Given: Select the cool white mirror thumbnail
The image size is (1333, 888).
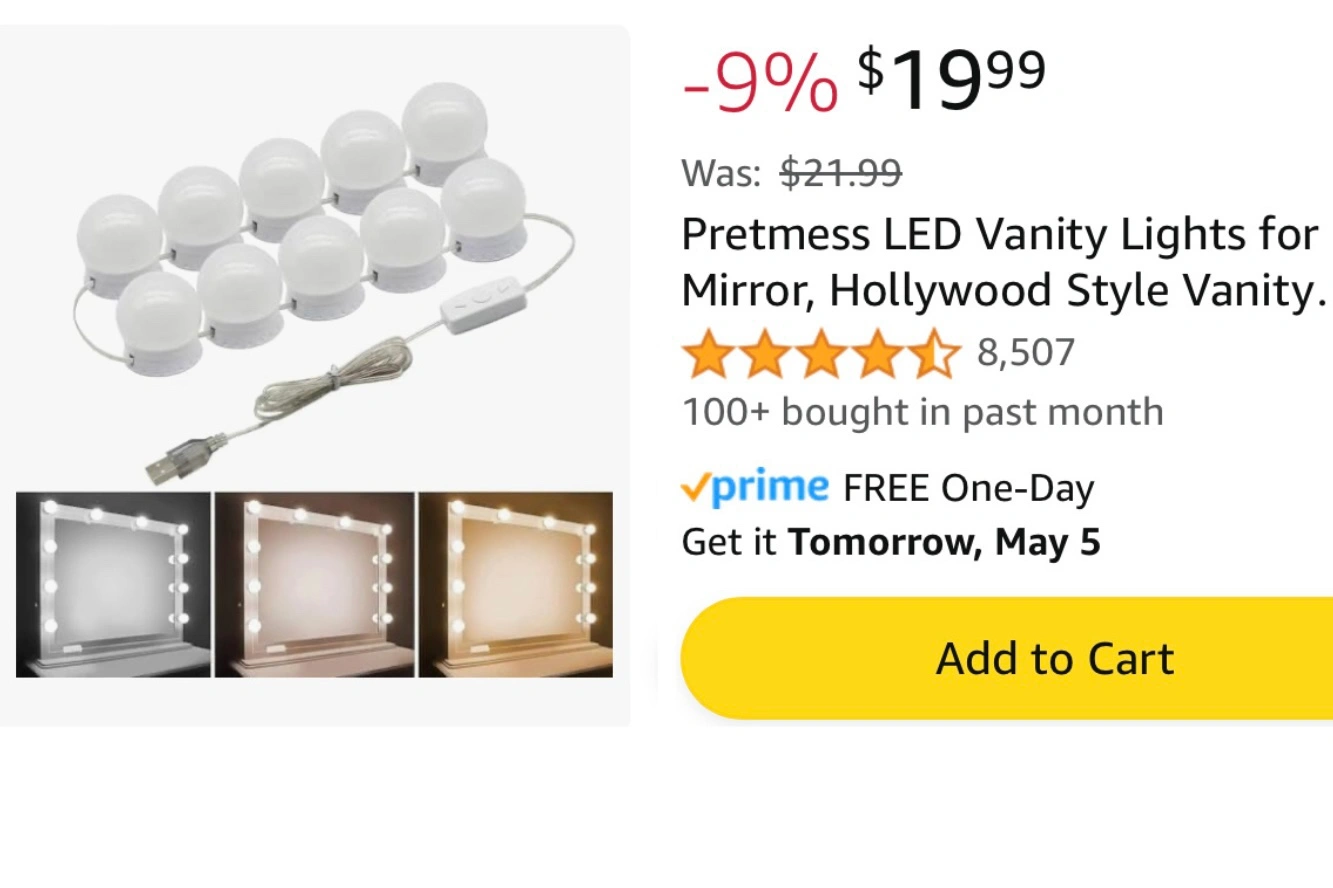Looking at the screenshot, I should coord(113,584).
